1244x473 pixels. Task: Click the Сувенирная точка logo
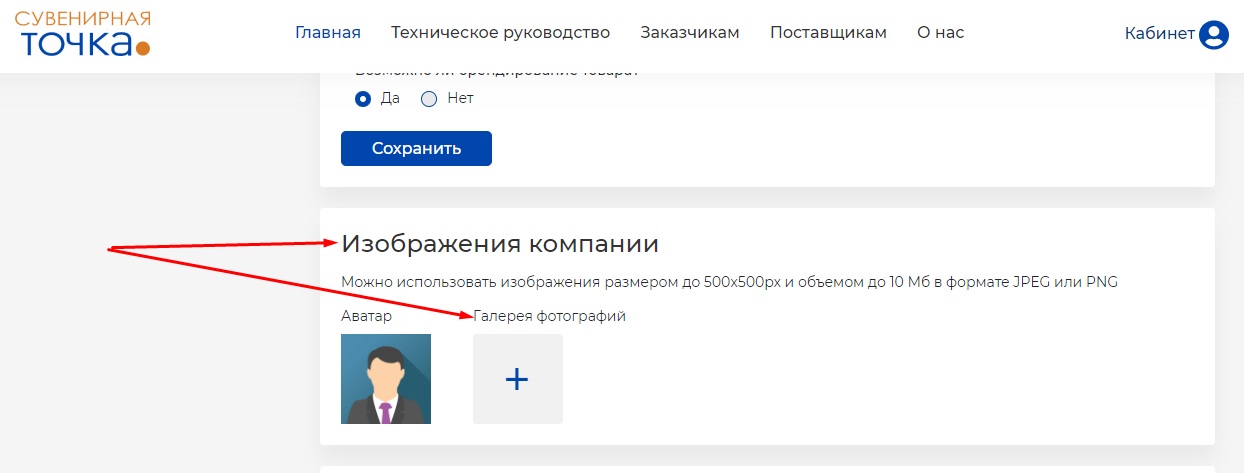click(x=83, y=33)
